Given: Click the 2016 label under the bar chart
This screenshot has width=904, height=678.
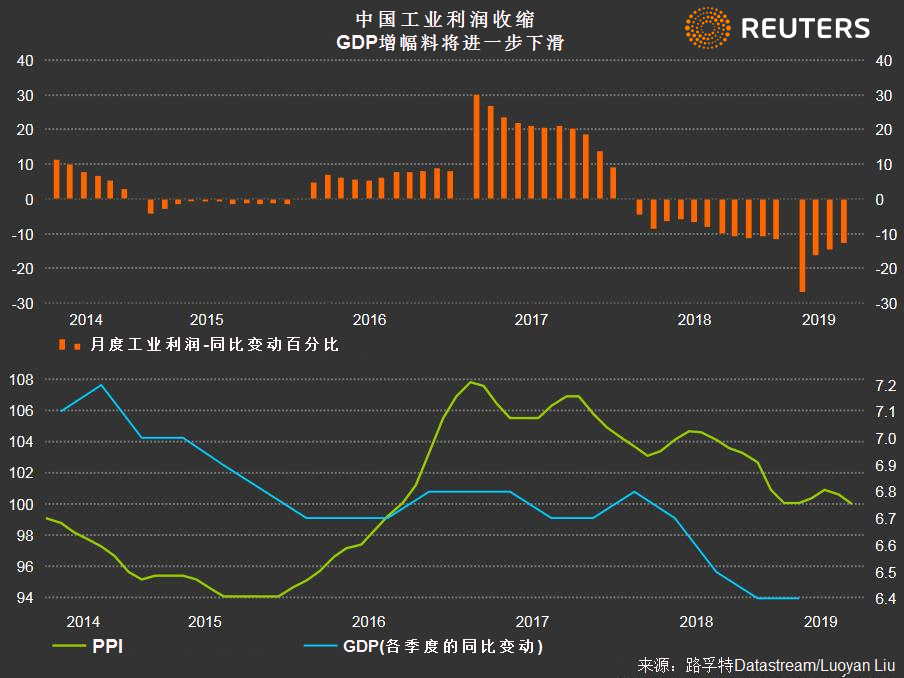Looking at the screenshot, I should pos(369,319).
